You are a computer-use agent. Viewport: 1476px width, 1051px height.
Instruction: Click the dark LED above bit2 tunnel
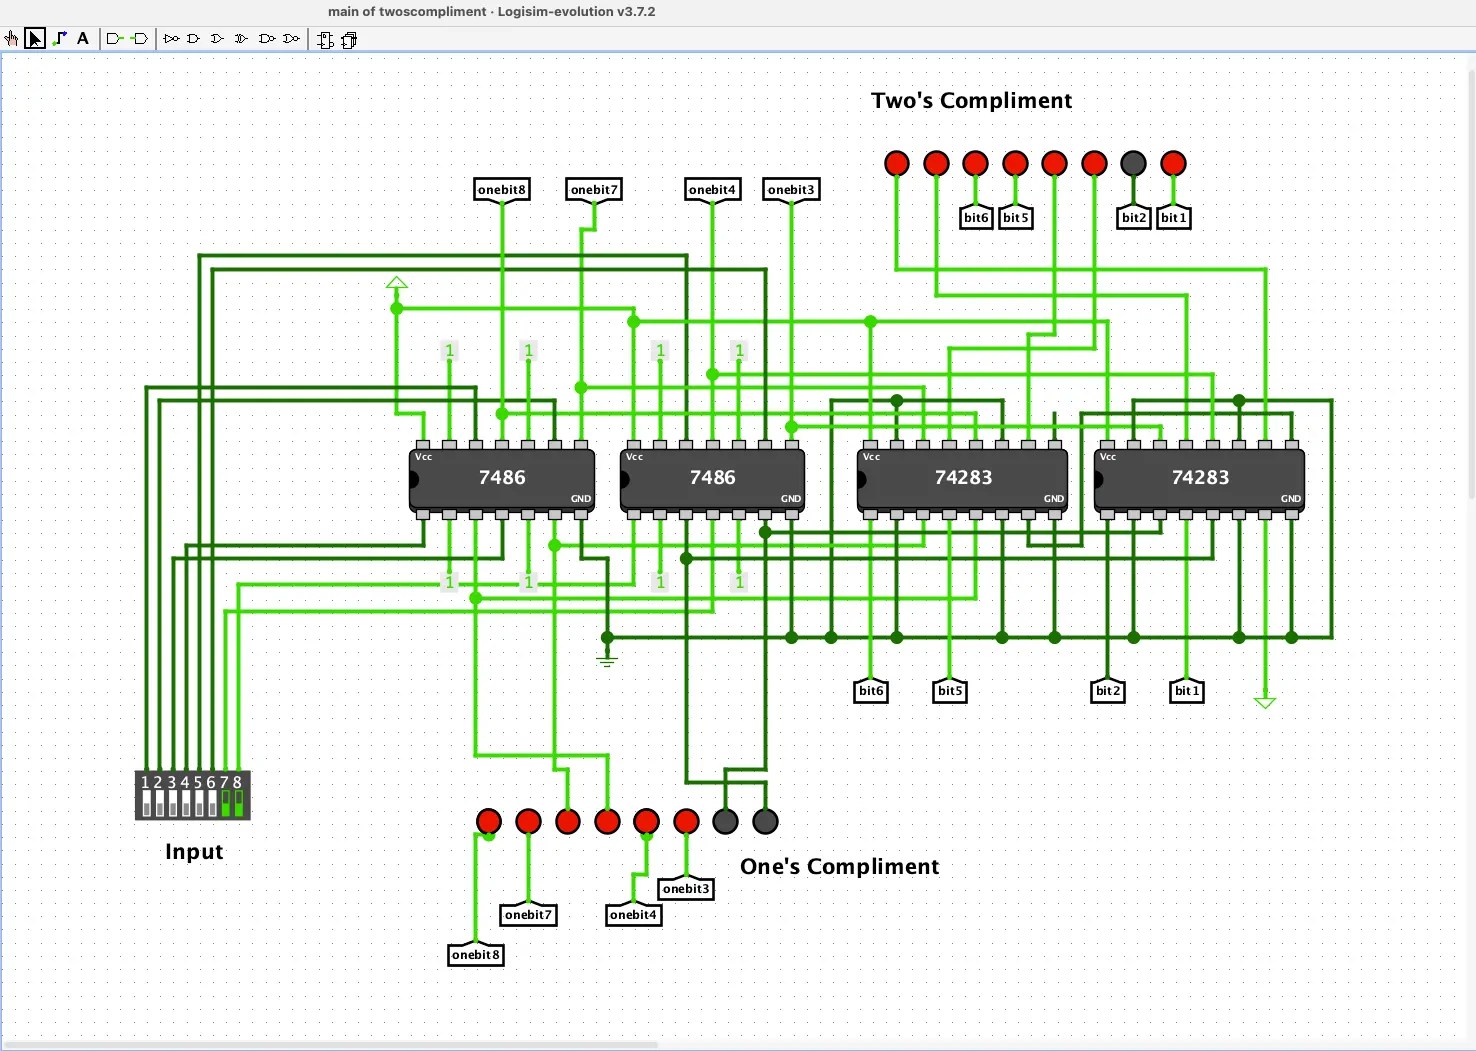click(1133, 163)
